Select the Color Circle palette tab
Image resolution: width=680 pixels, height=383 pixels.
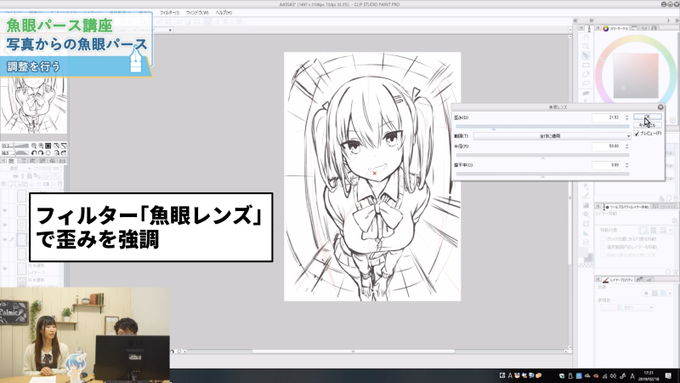615,28
